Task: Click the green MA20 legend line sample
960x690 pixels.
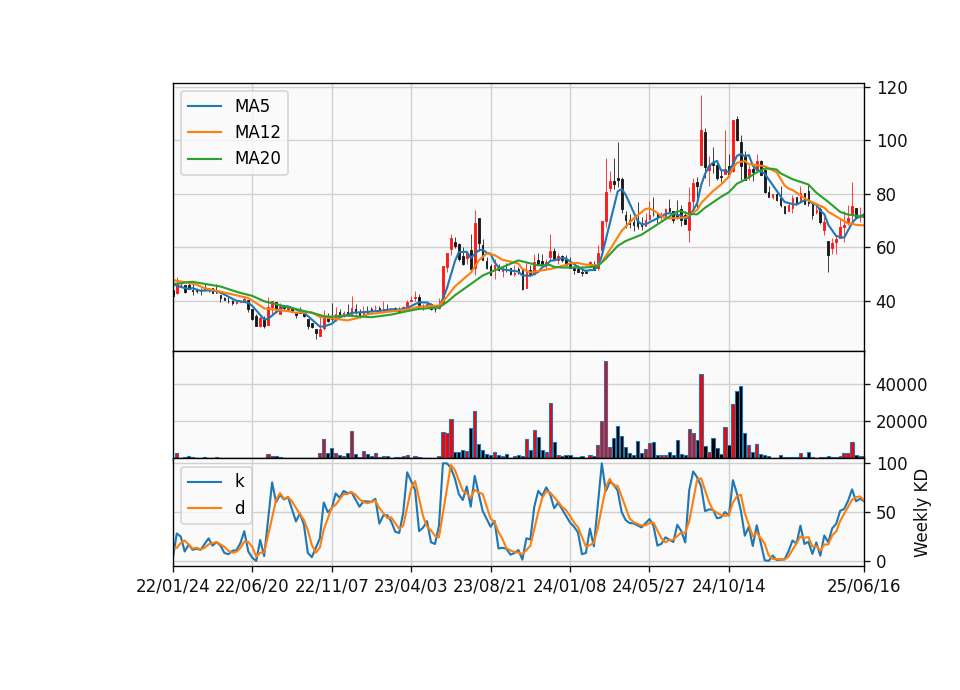Action: click(x=204, y=159)
